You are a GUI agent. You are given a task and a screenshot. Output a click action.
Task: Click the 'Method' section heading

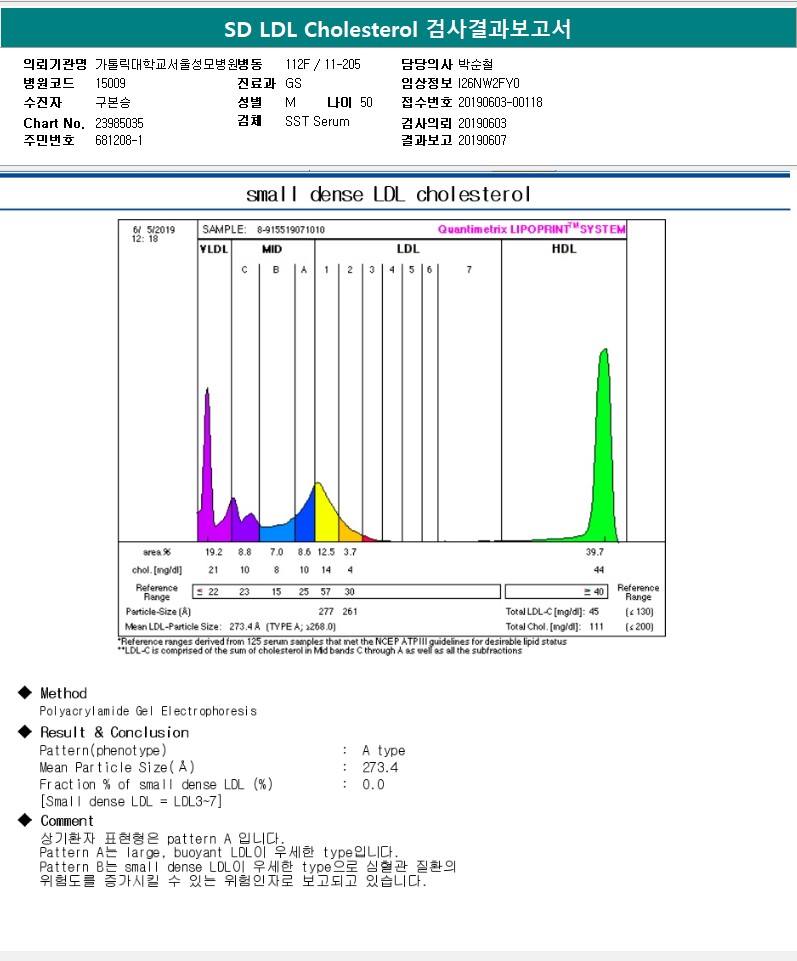[64, 693]
